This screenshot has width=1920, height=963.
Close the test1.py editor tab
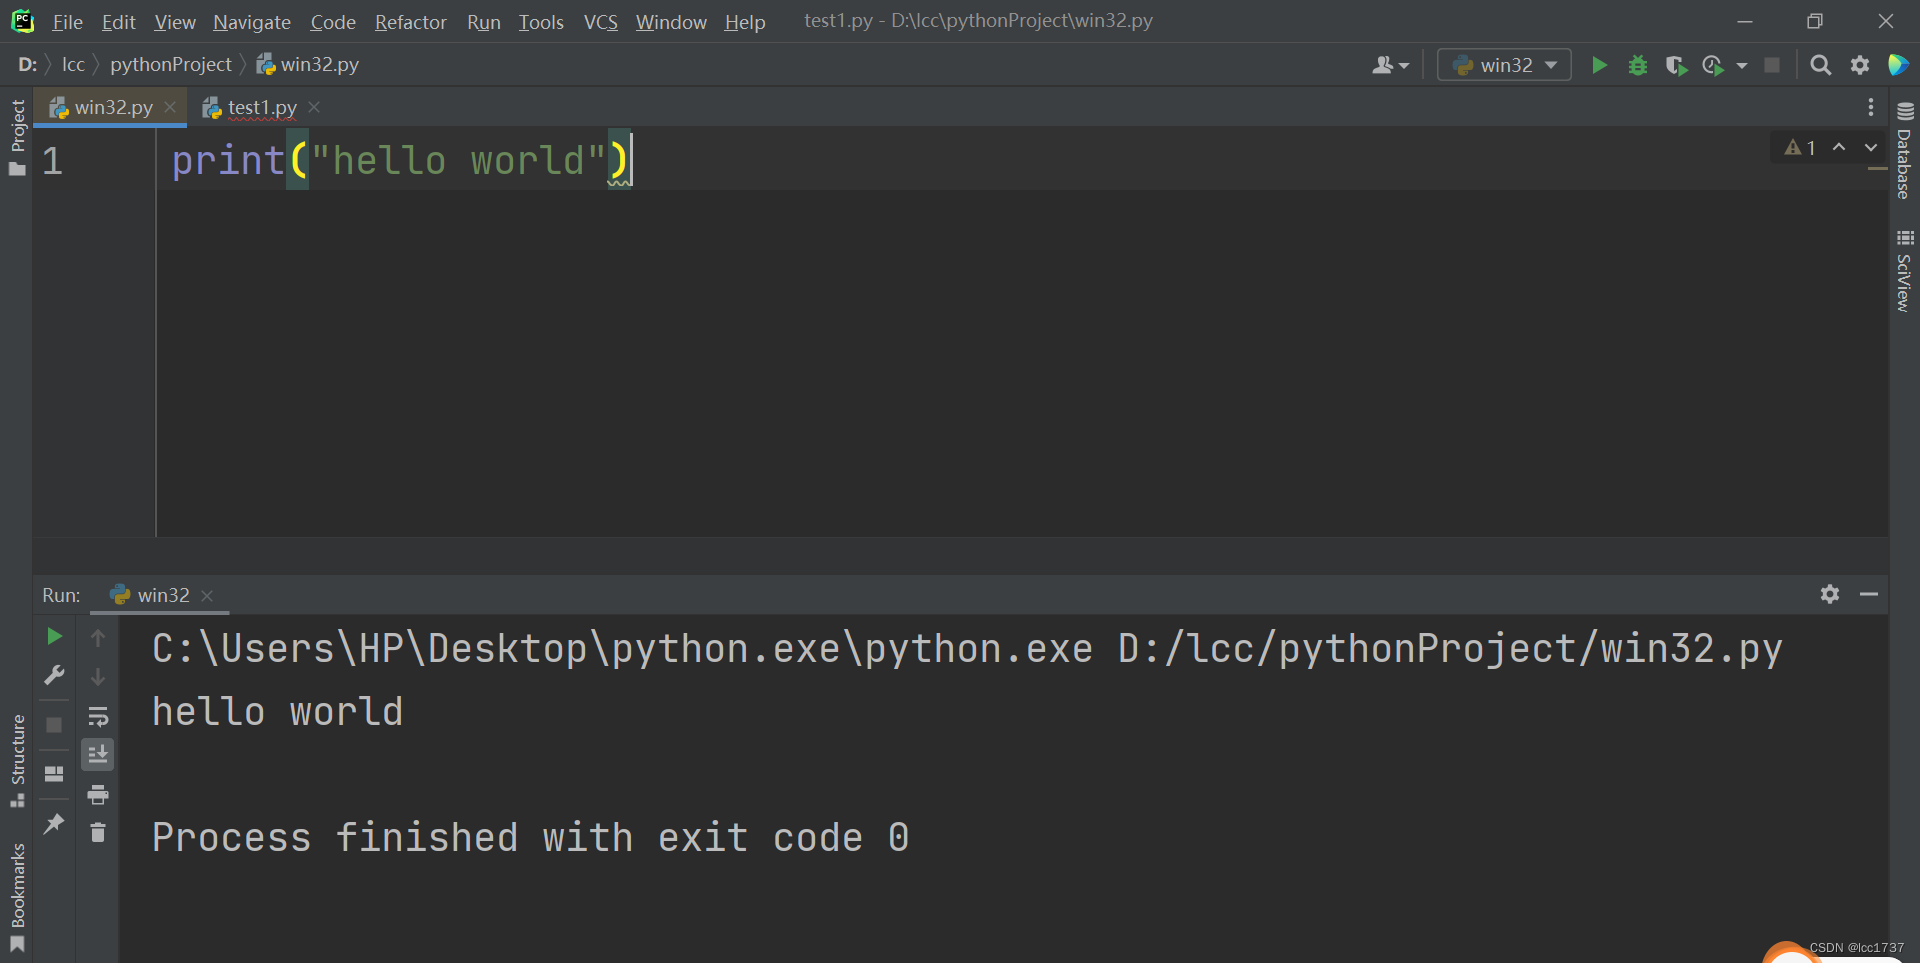pyautogui.click(x=314, y=107)
